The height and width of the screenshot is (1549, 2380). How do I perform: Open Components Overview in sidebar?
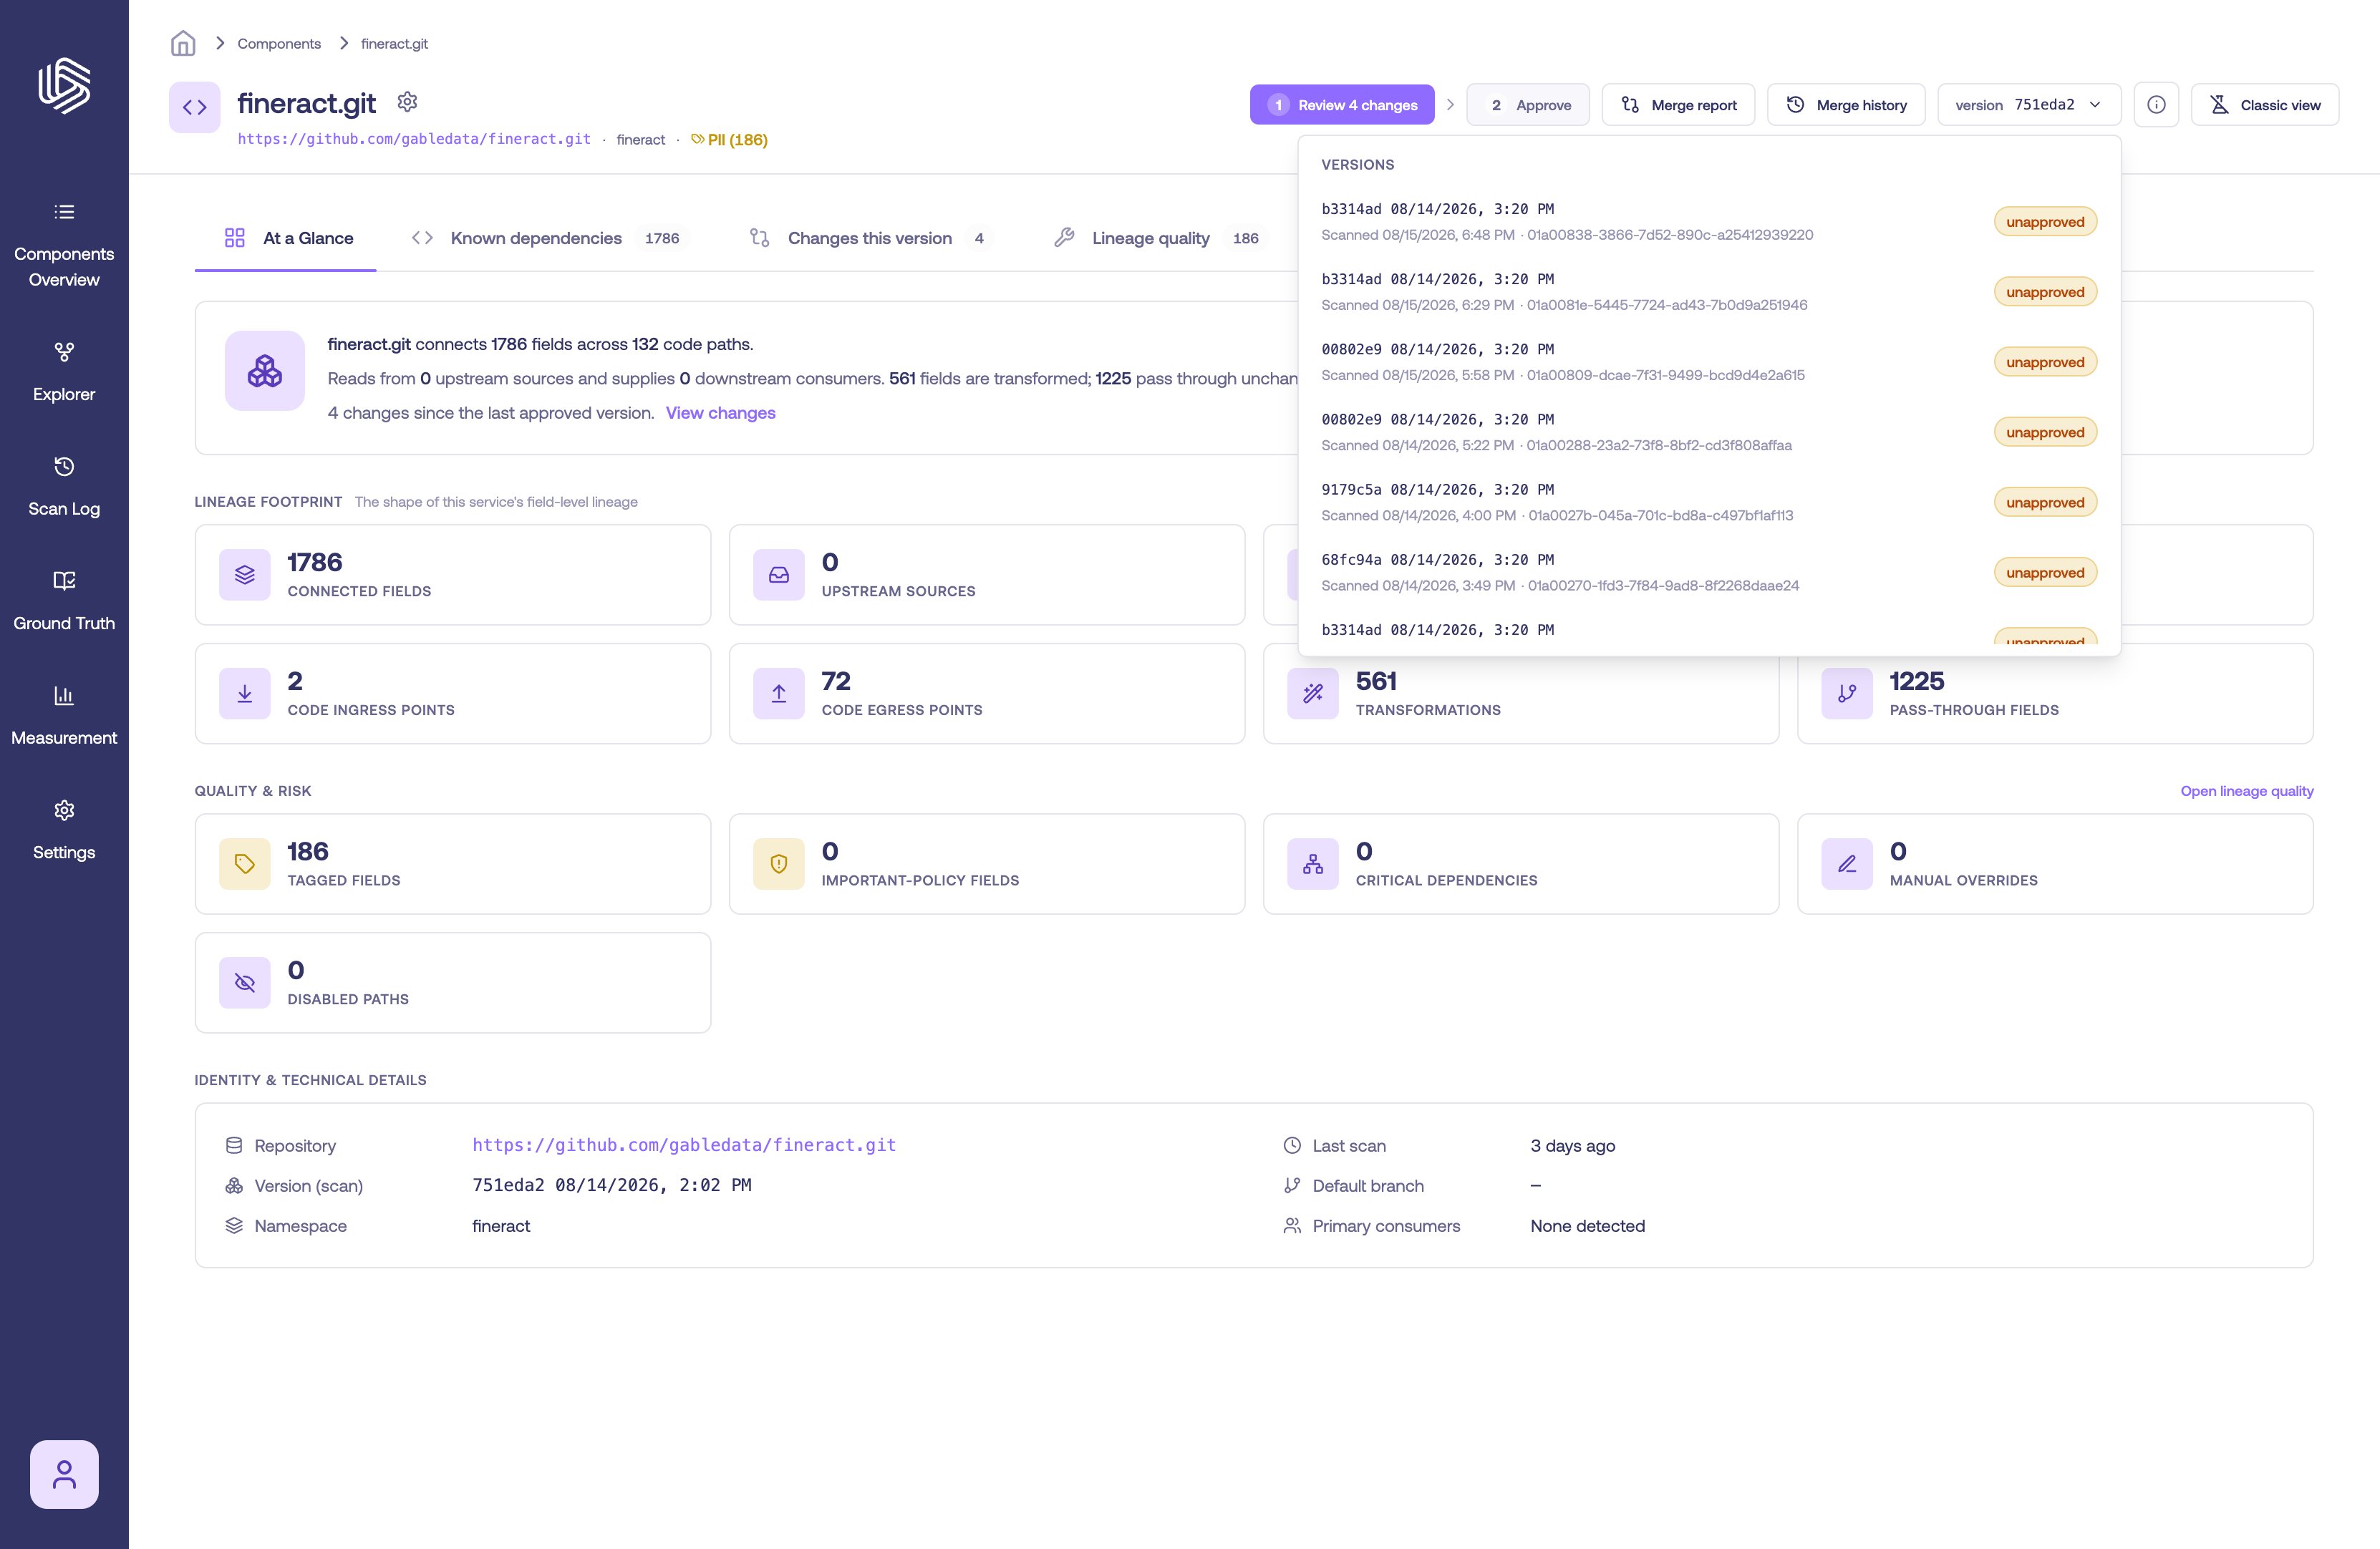click(64, 245)
